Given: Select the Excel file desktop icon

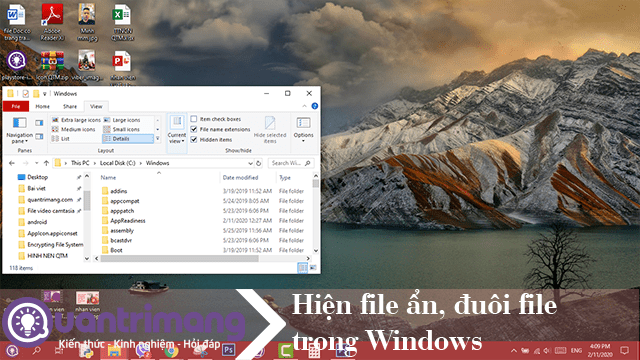Looking at the screenshot, I should point(122,22).
